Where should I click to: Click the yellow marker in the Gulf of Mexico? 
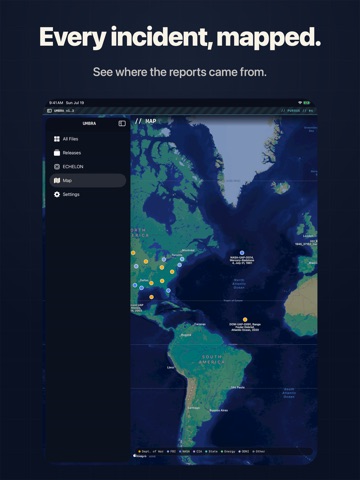pyautogui.click(x=152, y=297)
